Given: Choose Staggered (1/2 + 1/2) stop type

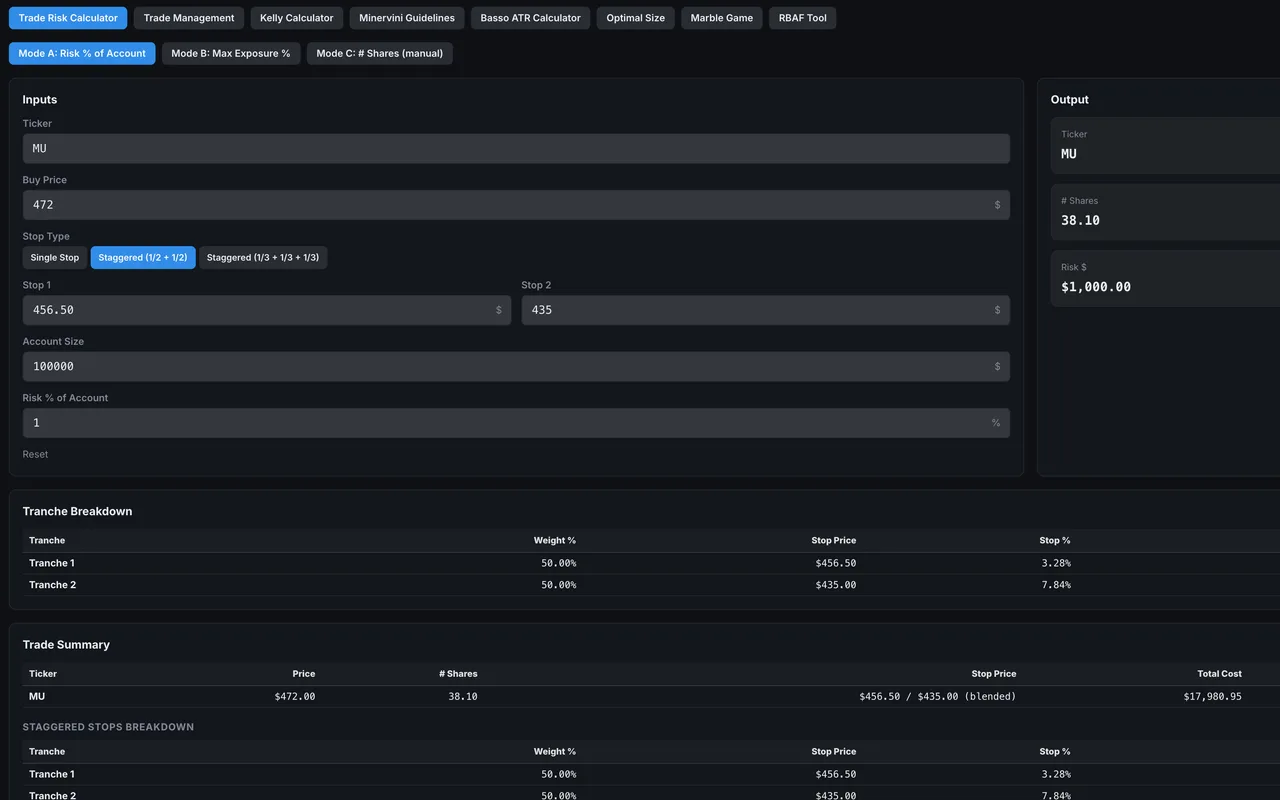Looking at the screenshot, I should pos(143,258).
